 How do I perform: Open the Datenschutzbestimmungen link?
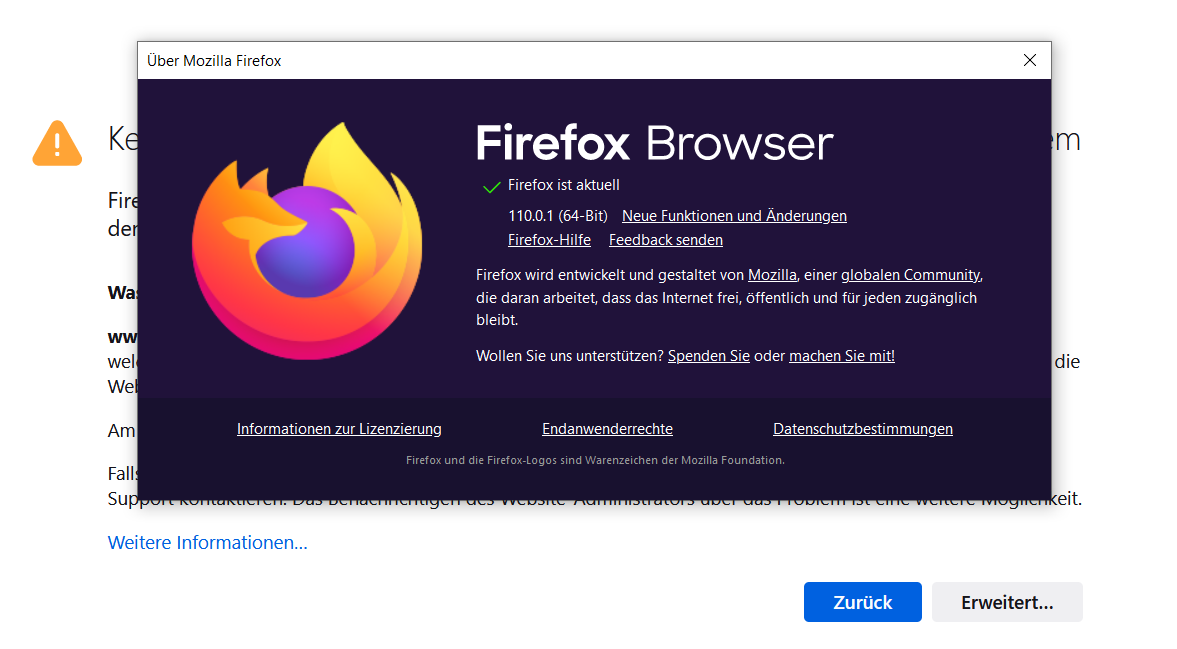coord(863,429)
